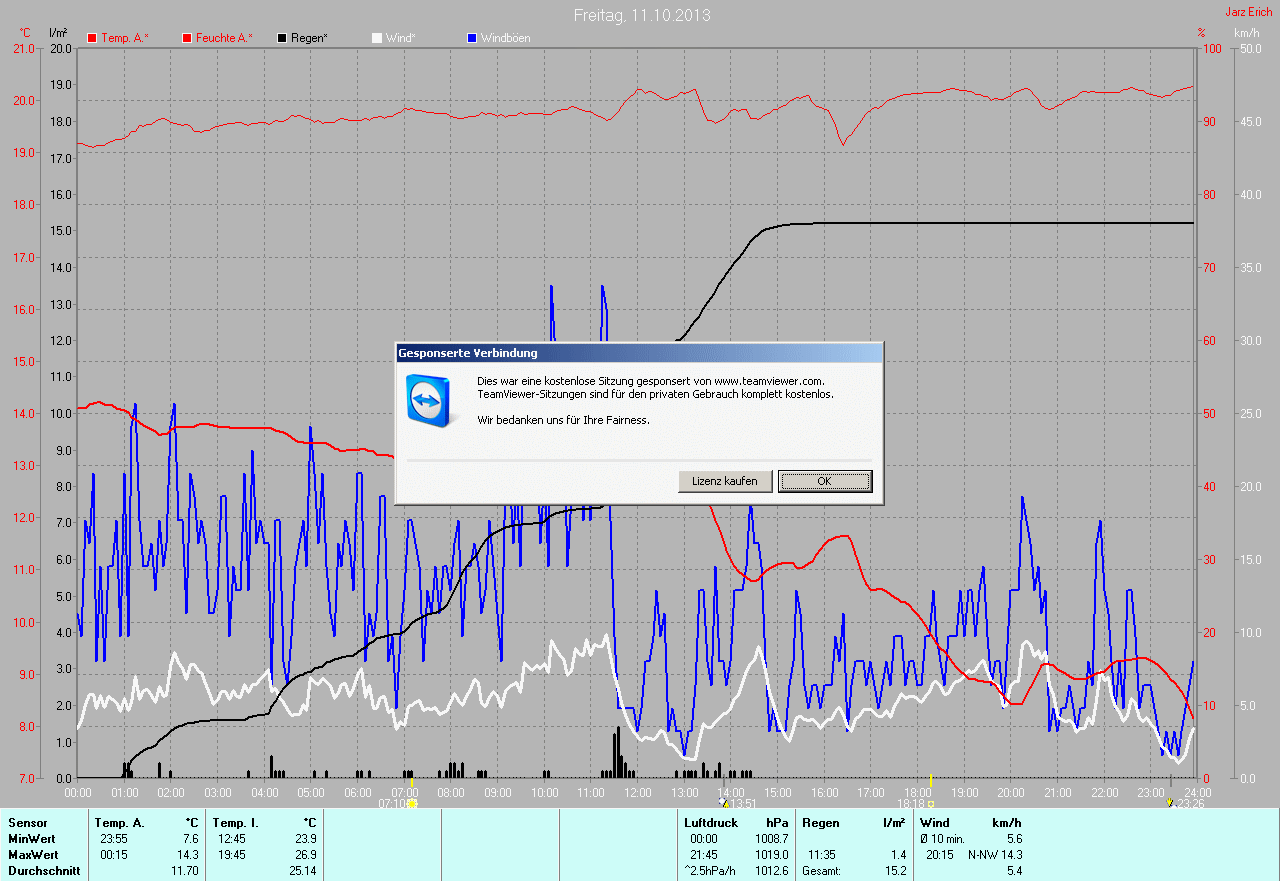The height and width of the screenshot is (881, 1280).
Task: Click the chart date title Freitag, 11.10.2013
Action: [642, 16]
